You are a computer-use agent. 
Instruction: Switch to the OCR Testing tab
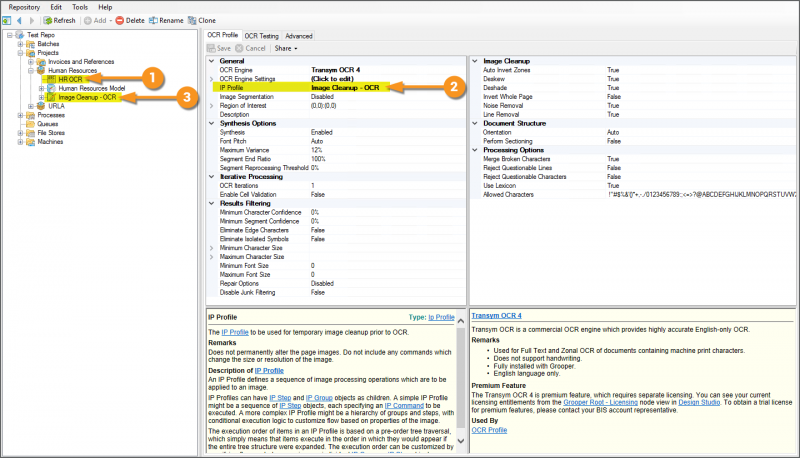tap(262, 35)
